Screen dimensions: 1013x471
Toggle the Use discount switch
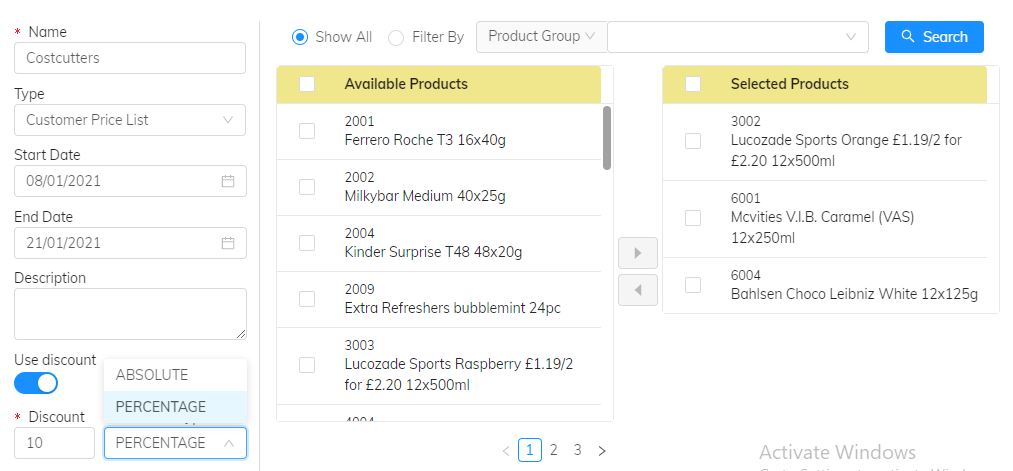[36, 383]
